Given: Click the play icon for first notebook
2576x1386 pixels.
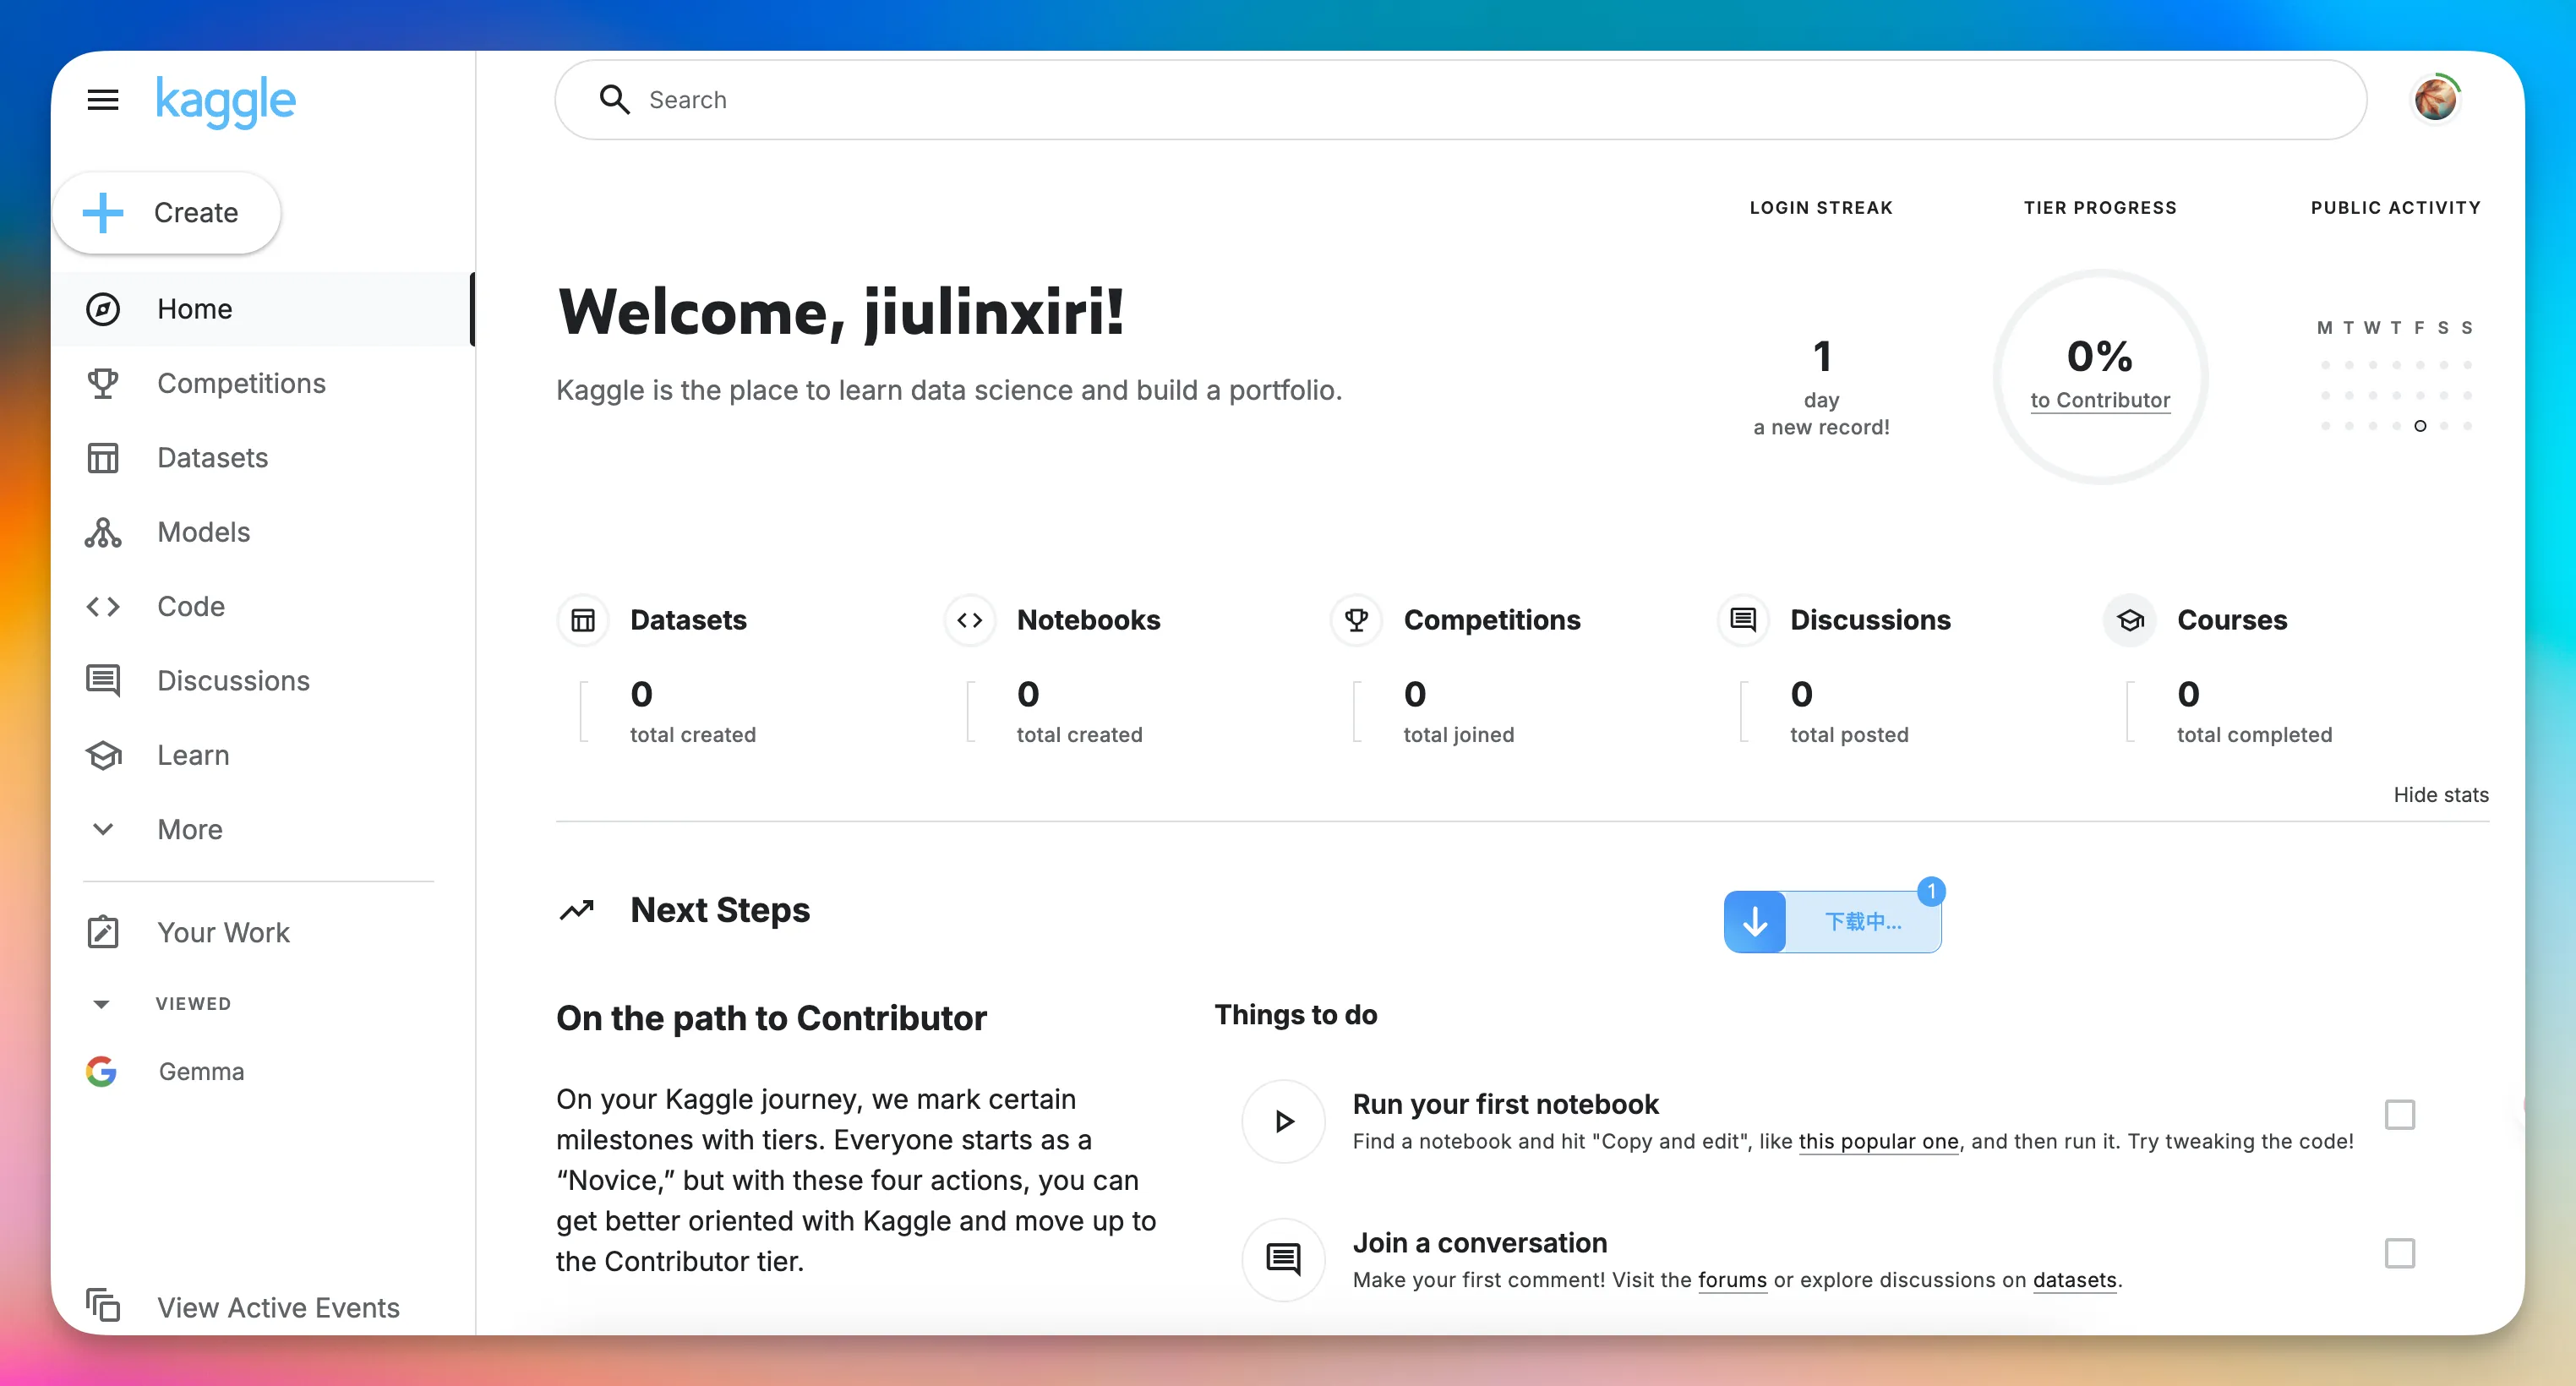Looking at the screenshot, I should click(x=1284, y=1121).
